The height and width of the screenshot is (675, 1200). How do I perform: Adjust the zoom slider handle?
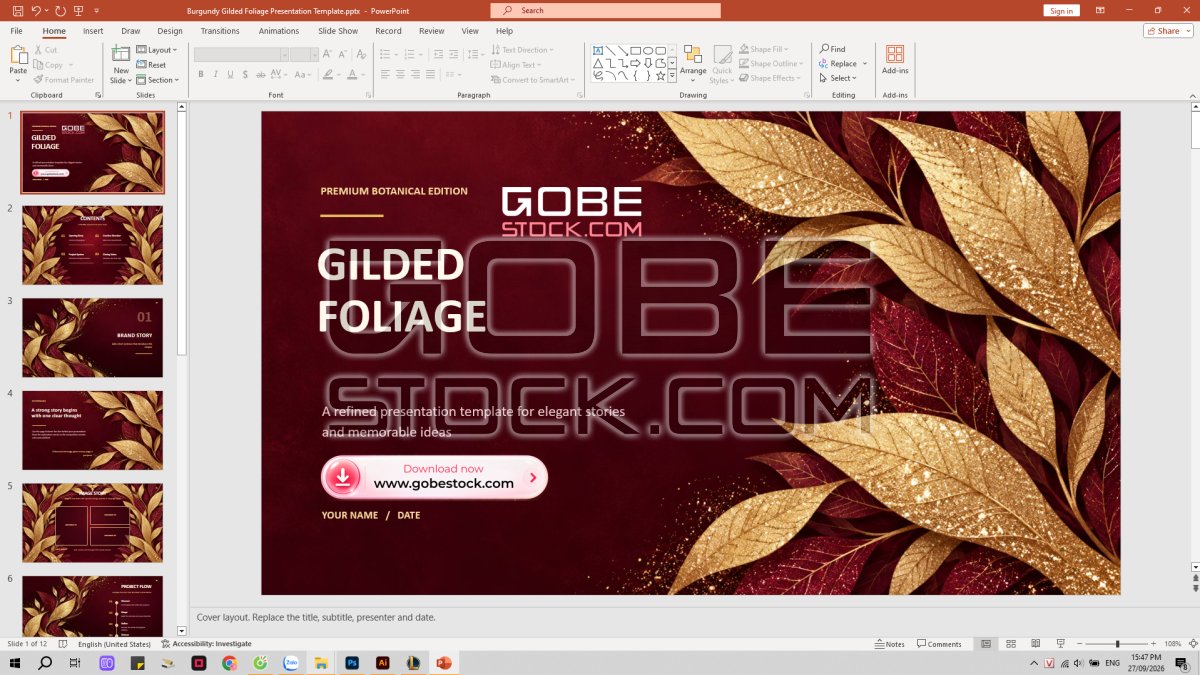pos(1117,644)
